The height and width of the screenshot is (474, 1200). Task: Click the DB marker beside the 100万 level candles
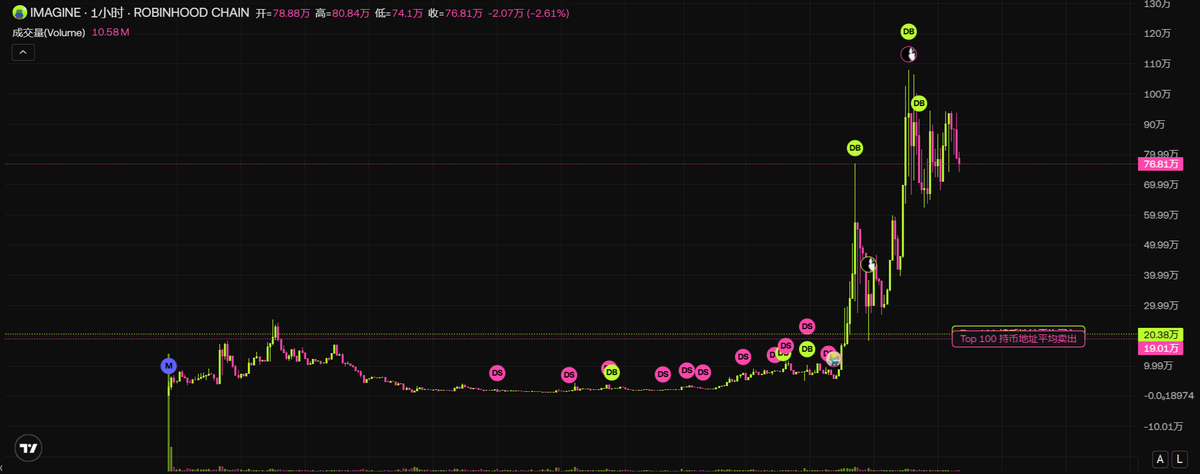click(919, 103)
